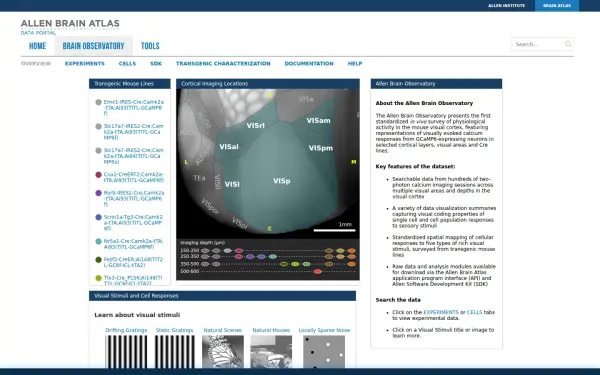Open the Rorb-IRES2-Cre mouse line link

134,198
